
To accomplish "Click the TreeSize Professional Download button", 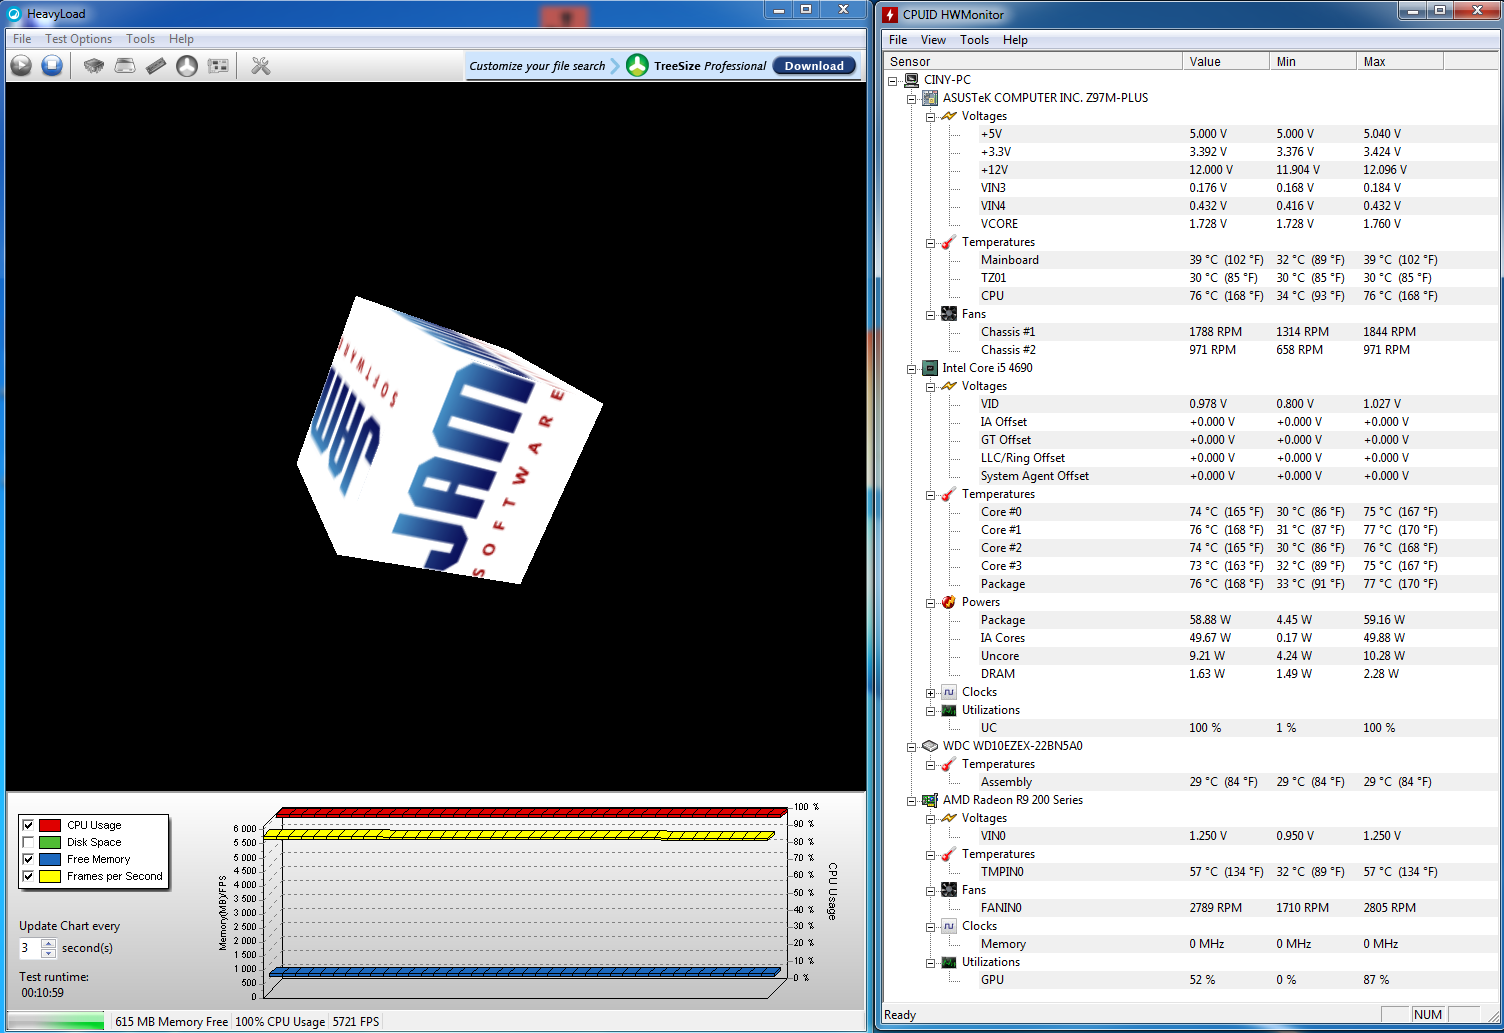I will point(814,66).
